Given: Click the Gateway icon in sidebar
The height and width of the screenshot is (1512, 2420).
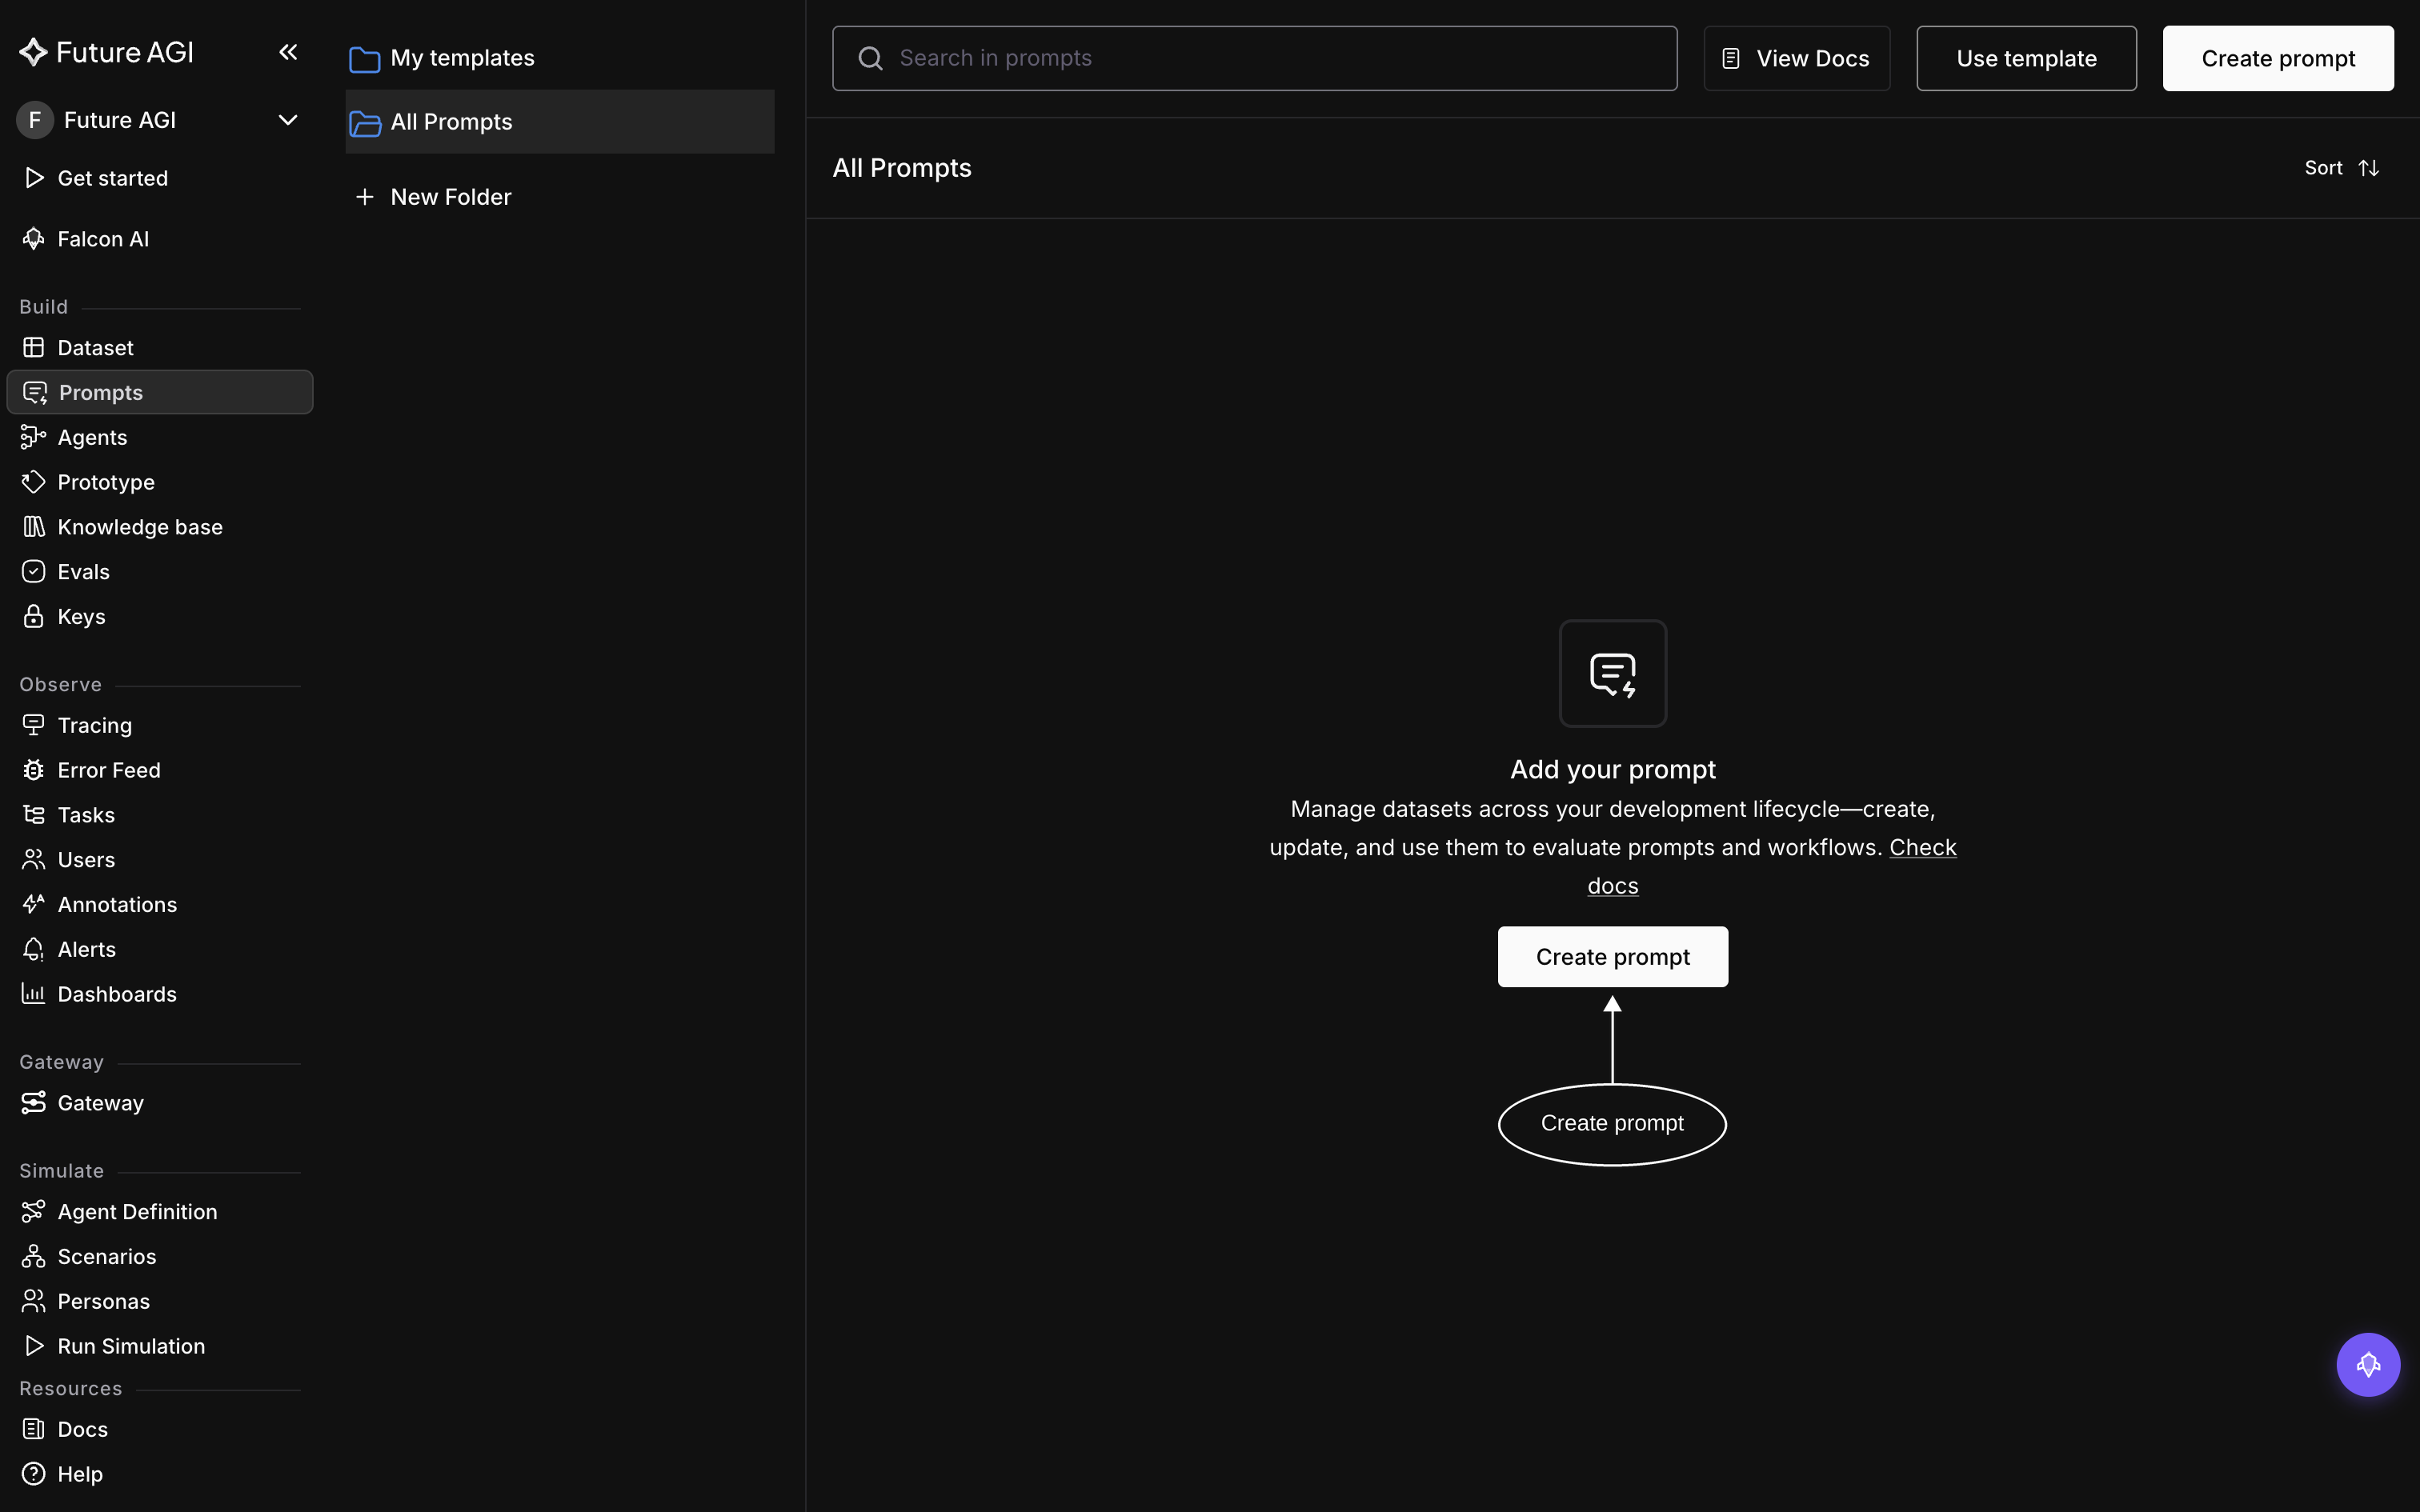Looking at the screenshot, I should coord(34,1103).
